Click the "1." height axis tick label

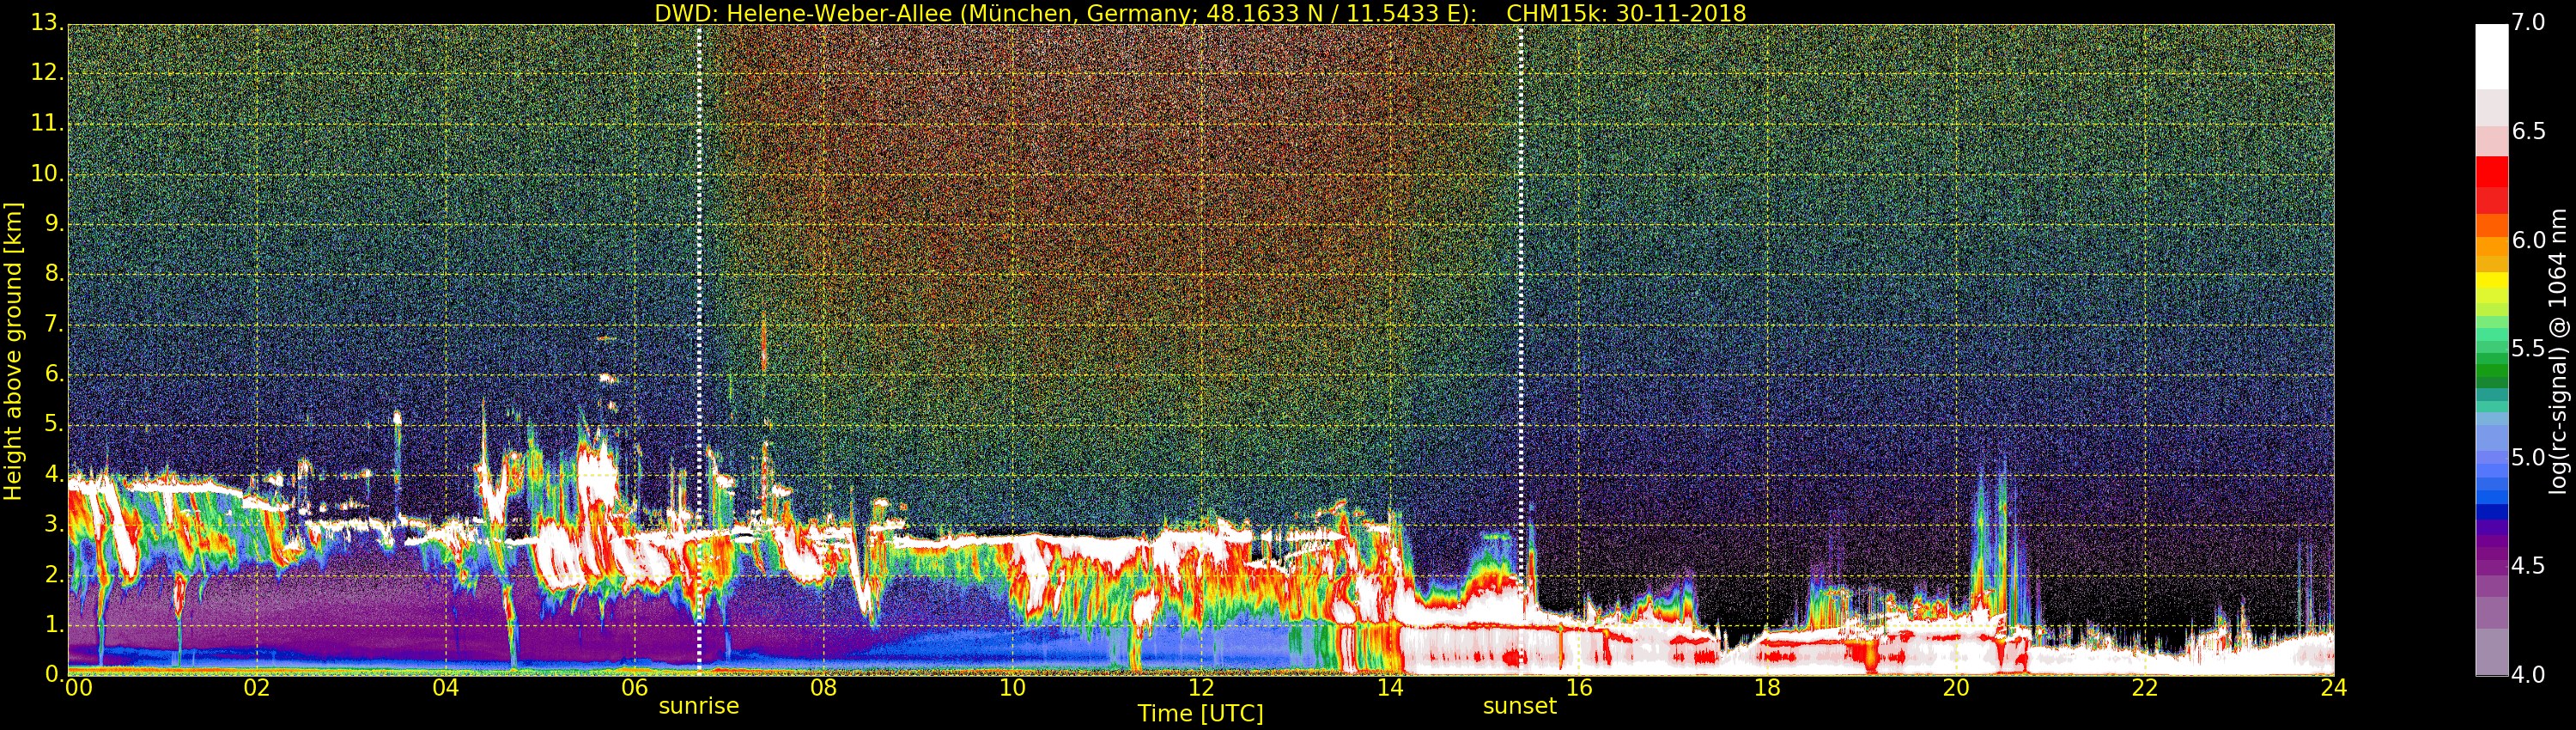click(x=54, y=624)
